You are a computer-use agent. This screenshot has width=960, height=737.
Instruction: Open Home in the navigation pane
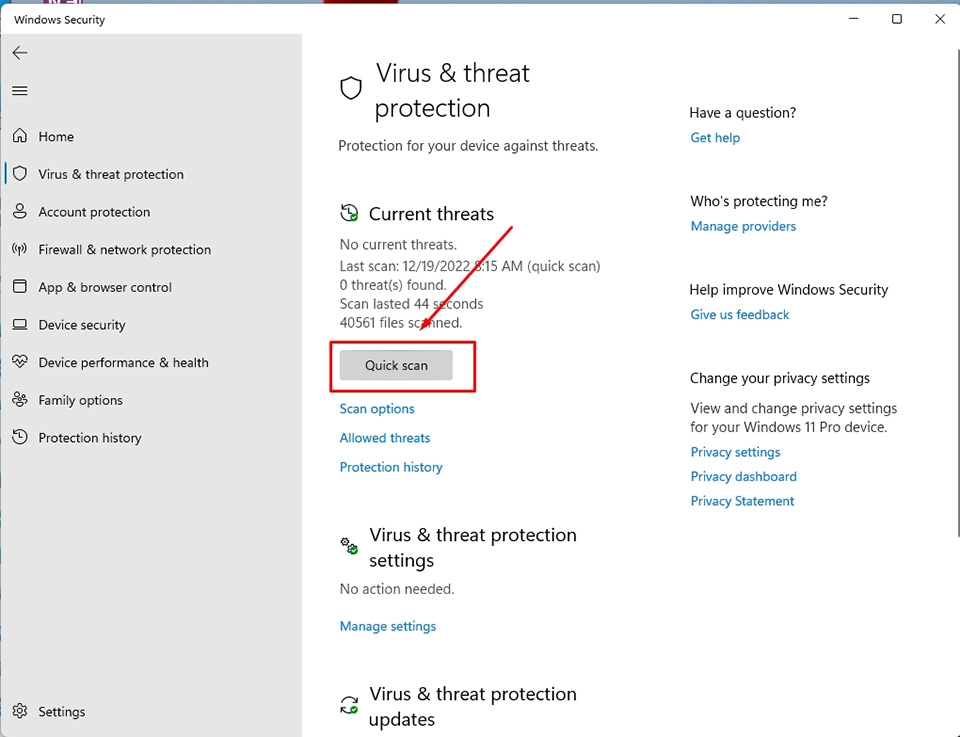tap(56, 136)
